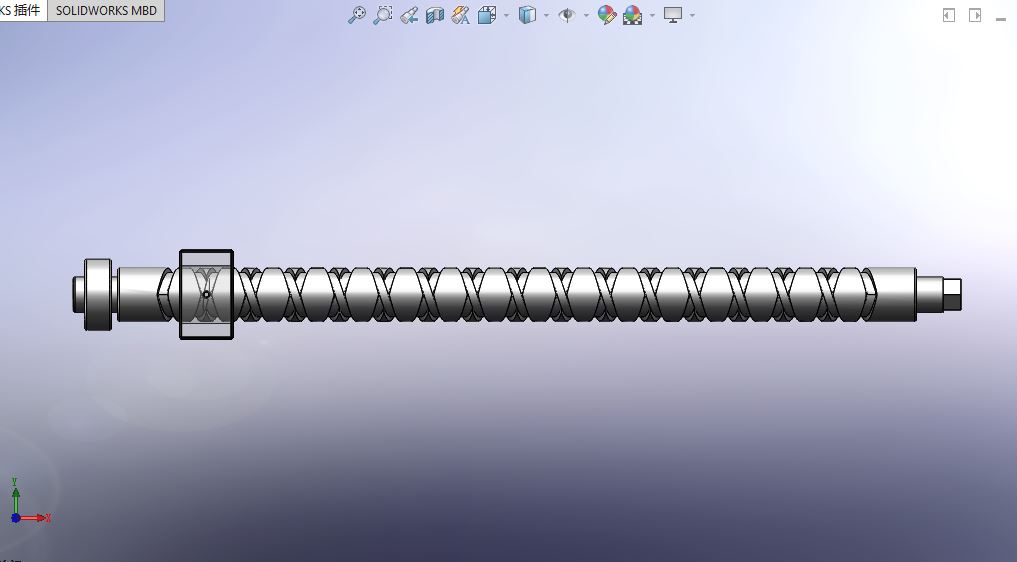Click the Display Style icon

coord(527,15)
